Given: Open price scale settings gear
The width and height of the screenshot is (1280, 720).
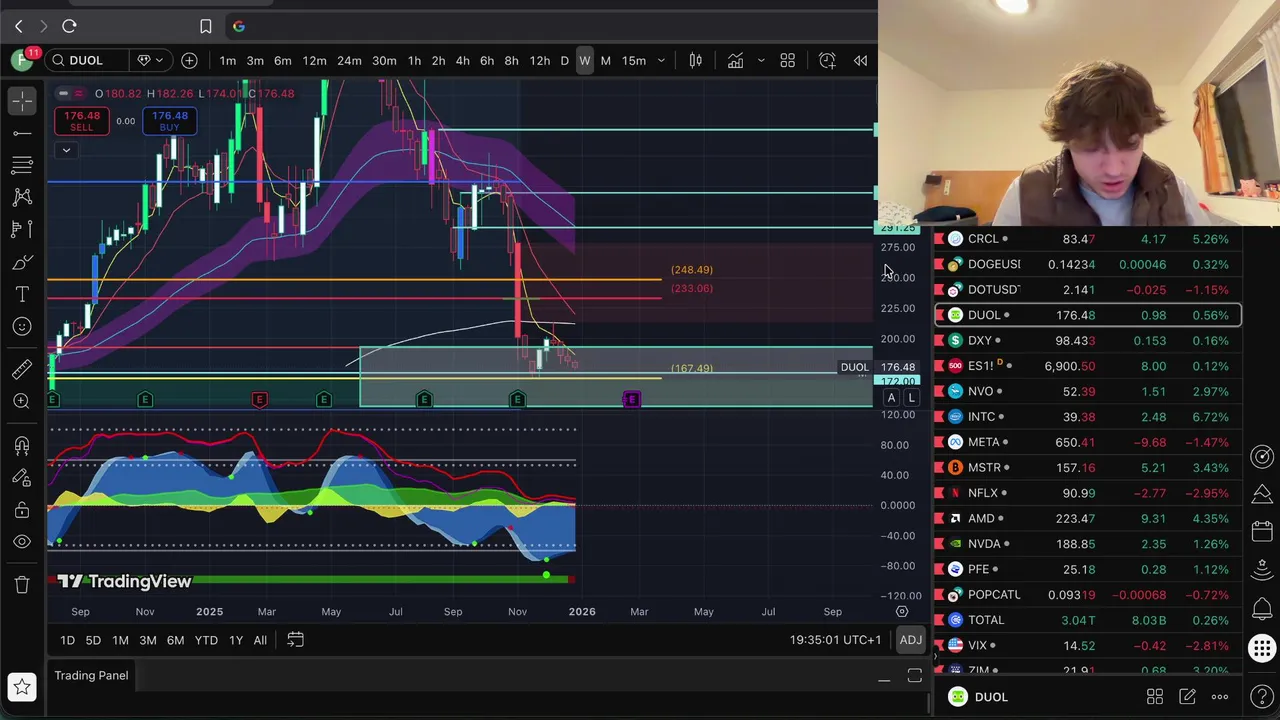Looking at the screenshot, I should (x=902, y=611).
